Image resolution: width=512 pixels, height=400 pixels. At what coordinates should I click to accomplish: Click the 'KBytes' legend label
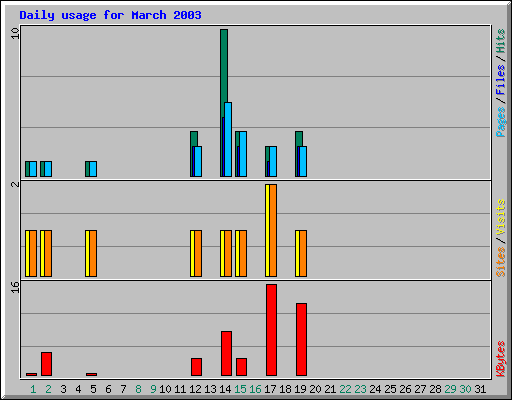[x=500, y=359]
